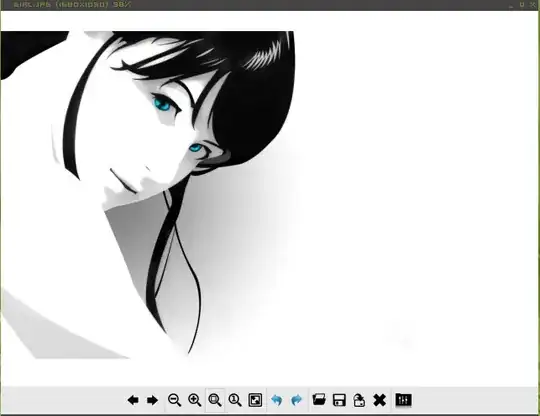This screenshot has width=540, height=416.
Task: Go to the next image with the right arrow
Action: [153, 400]
